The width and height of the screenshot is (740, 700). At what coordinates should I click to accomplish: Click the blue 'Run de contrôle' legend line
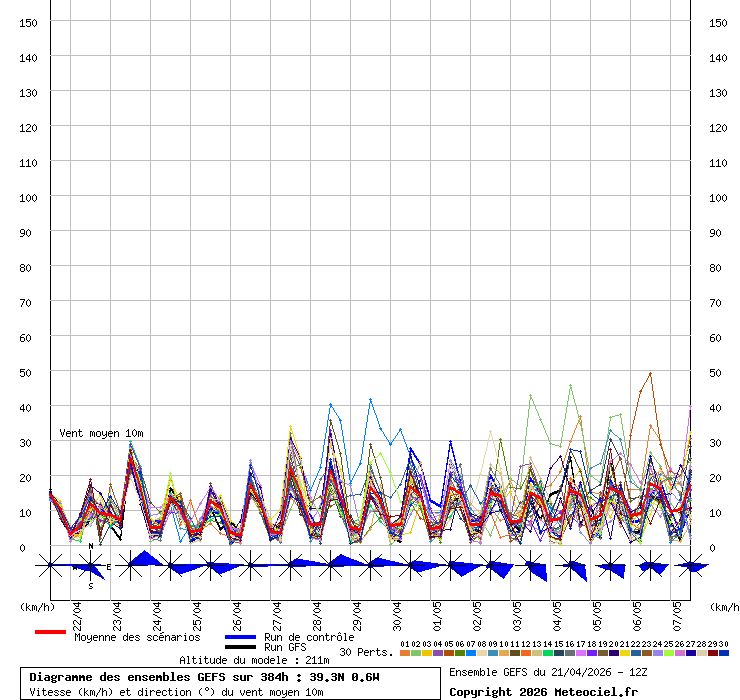click(240, 637)
